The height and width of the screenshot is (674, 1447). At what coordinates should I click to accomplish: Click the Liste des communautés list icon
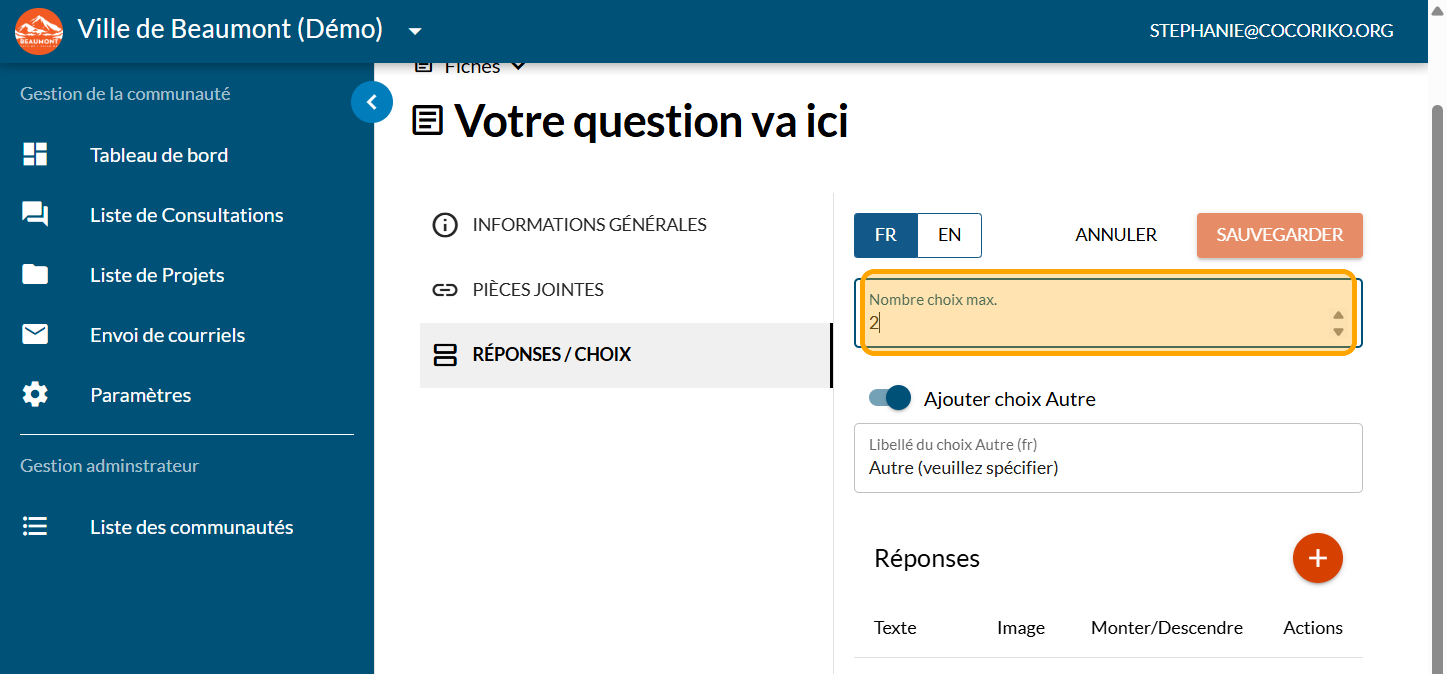coord(35,527)
